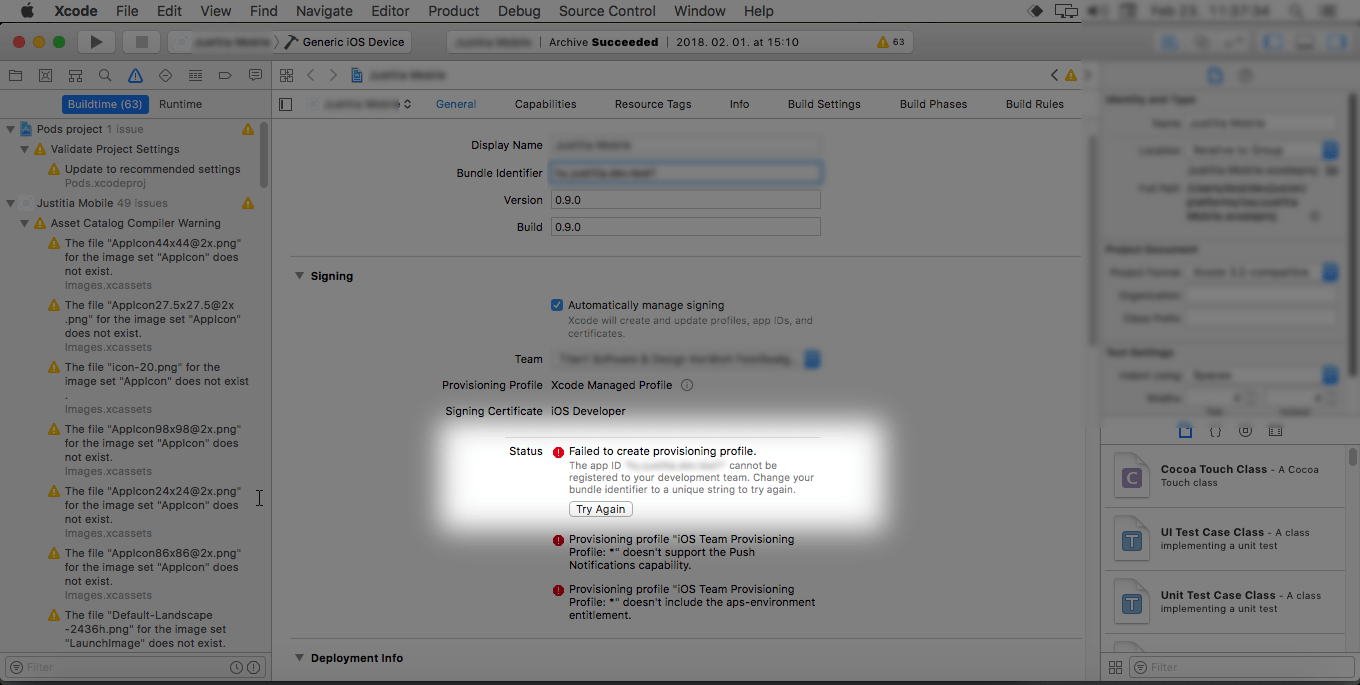Open the Breakpoint navigator tag icon

pyautogui.click(x=224, y=75)
